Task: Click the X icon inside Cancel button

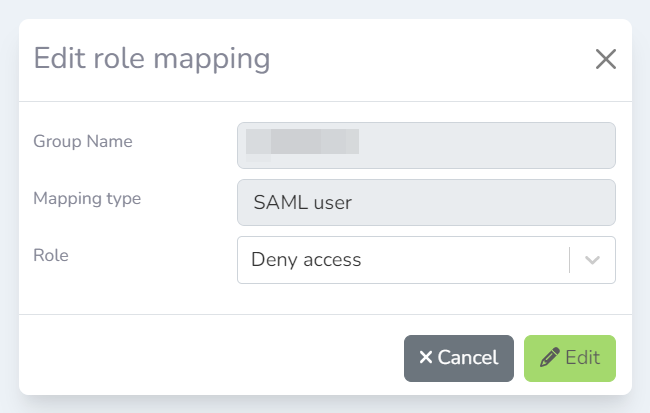Action: [425, 358]
